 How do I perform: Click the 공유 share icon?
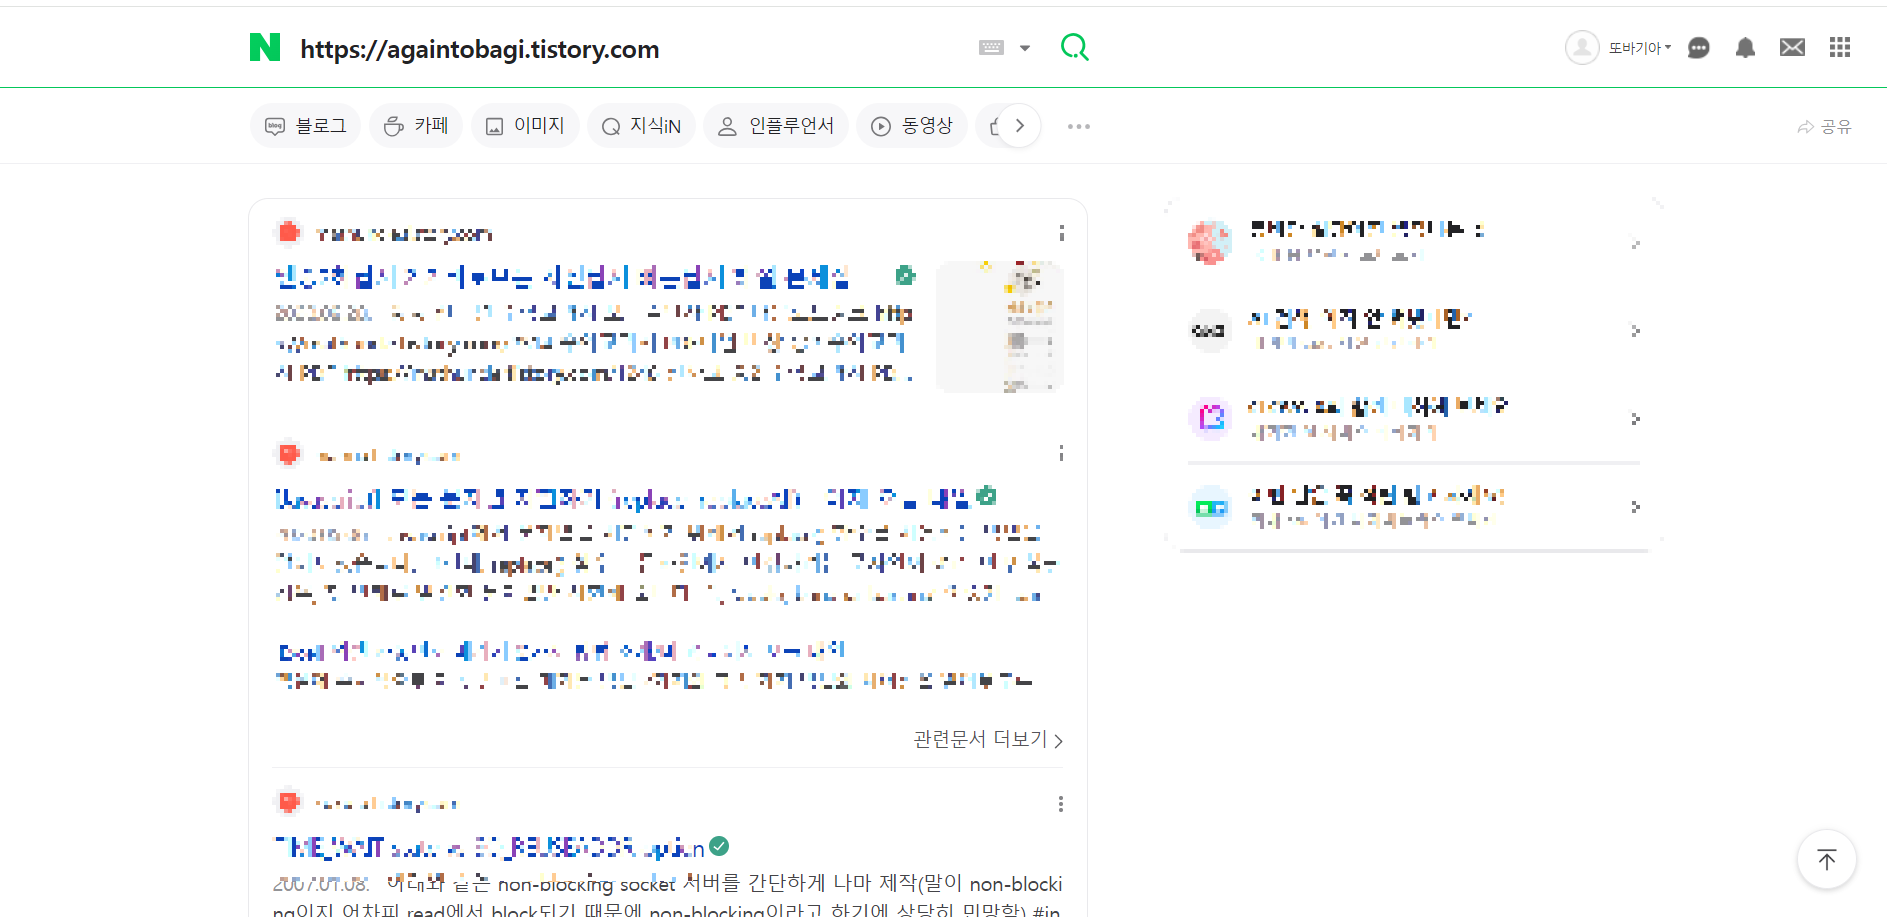[1824, 126]
